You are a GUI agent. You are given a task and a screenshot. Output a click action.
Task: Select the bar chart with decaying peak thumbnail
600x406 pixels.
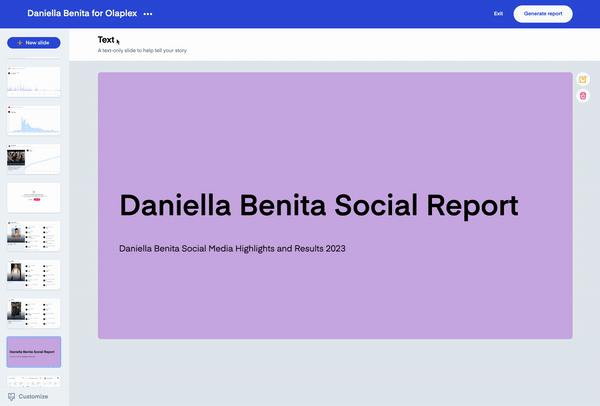34,120
